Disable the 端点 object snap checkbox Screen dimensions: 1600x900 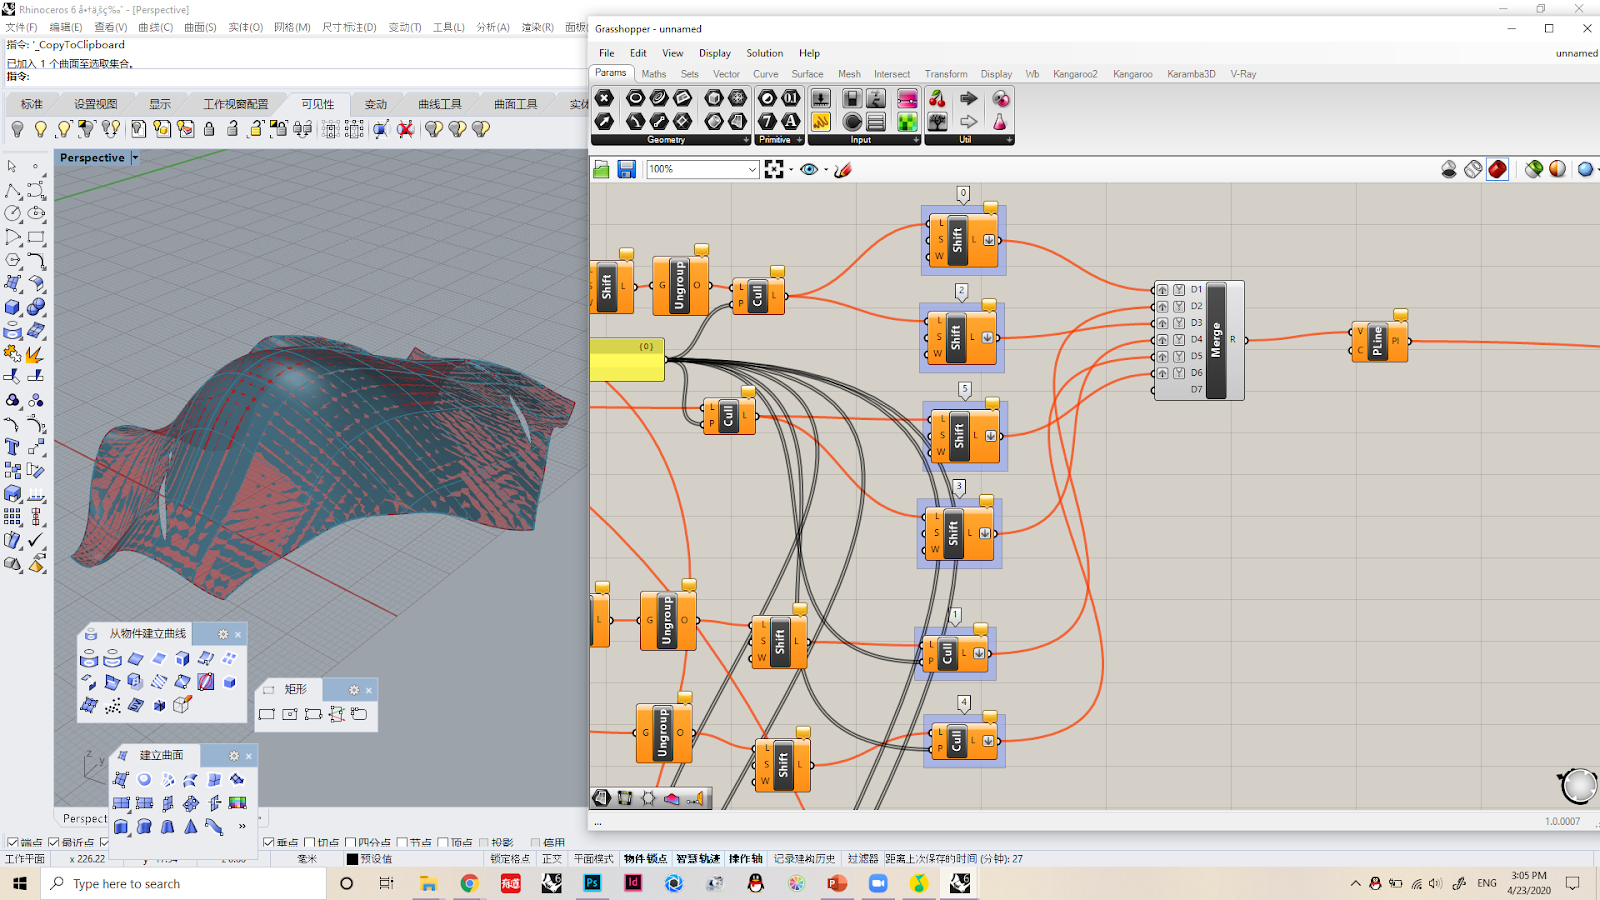(14, 840)
